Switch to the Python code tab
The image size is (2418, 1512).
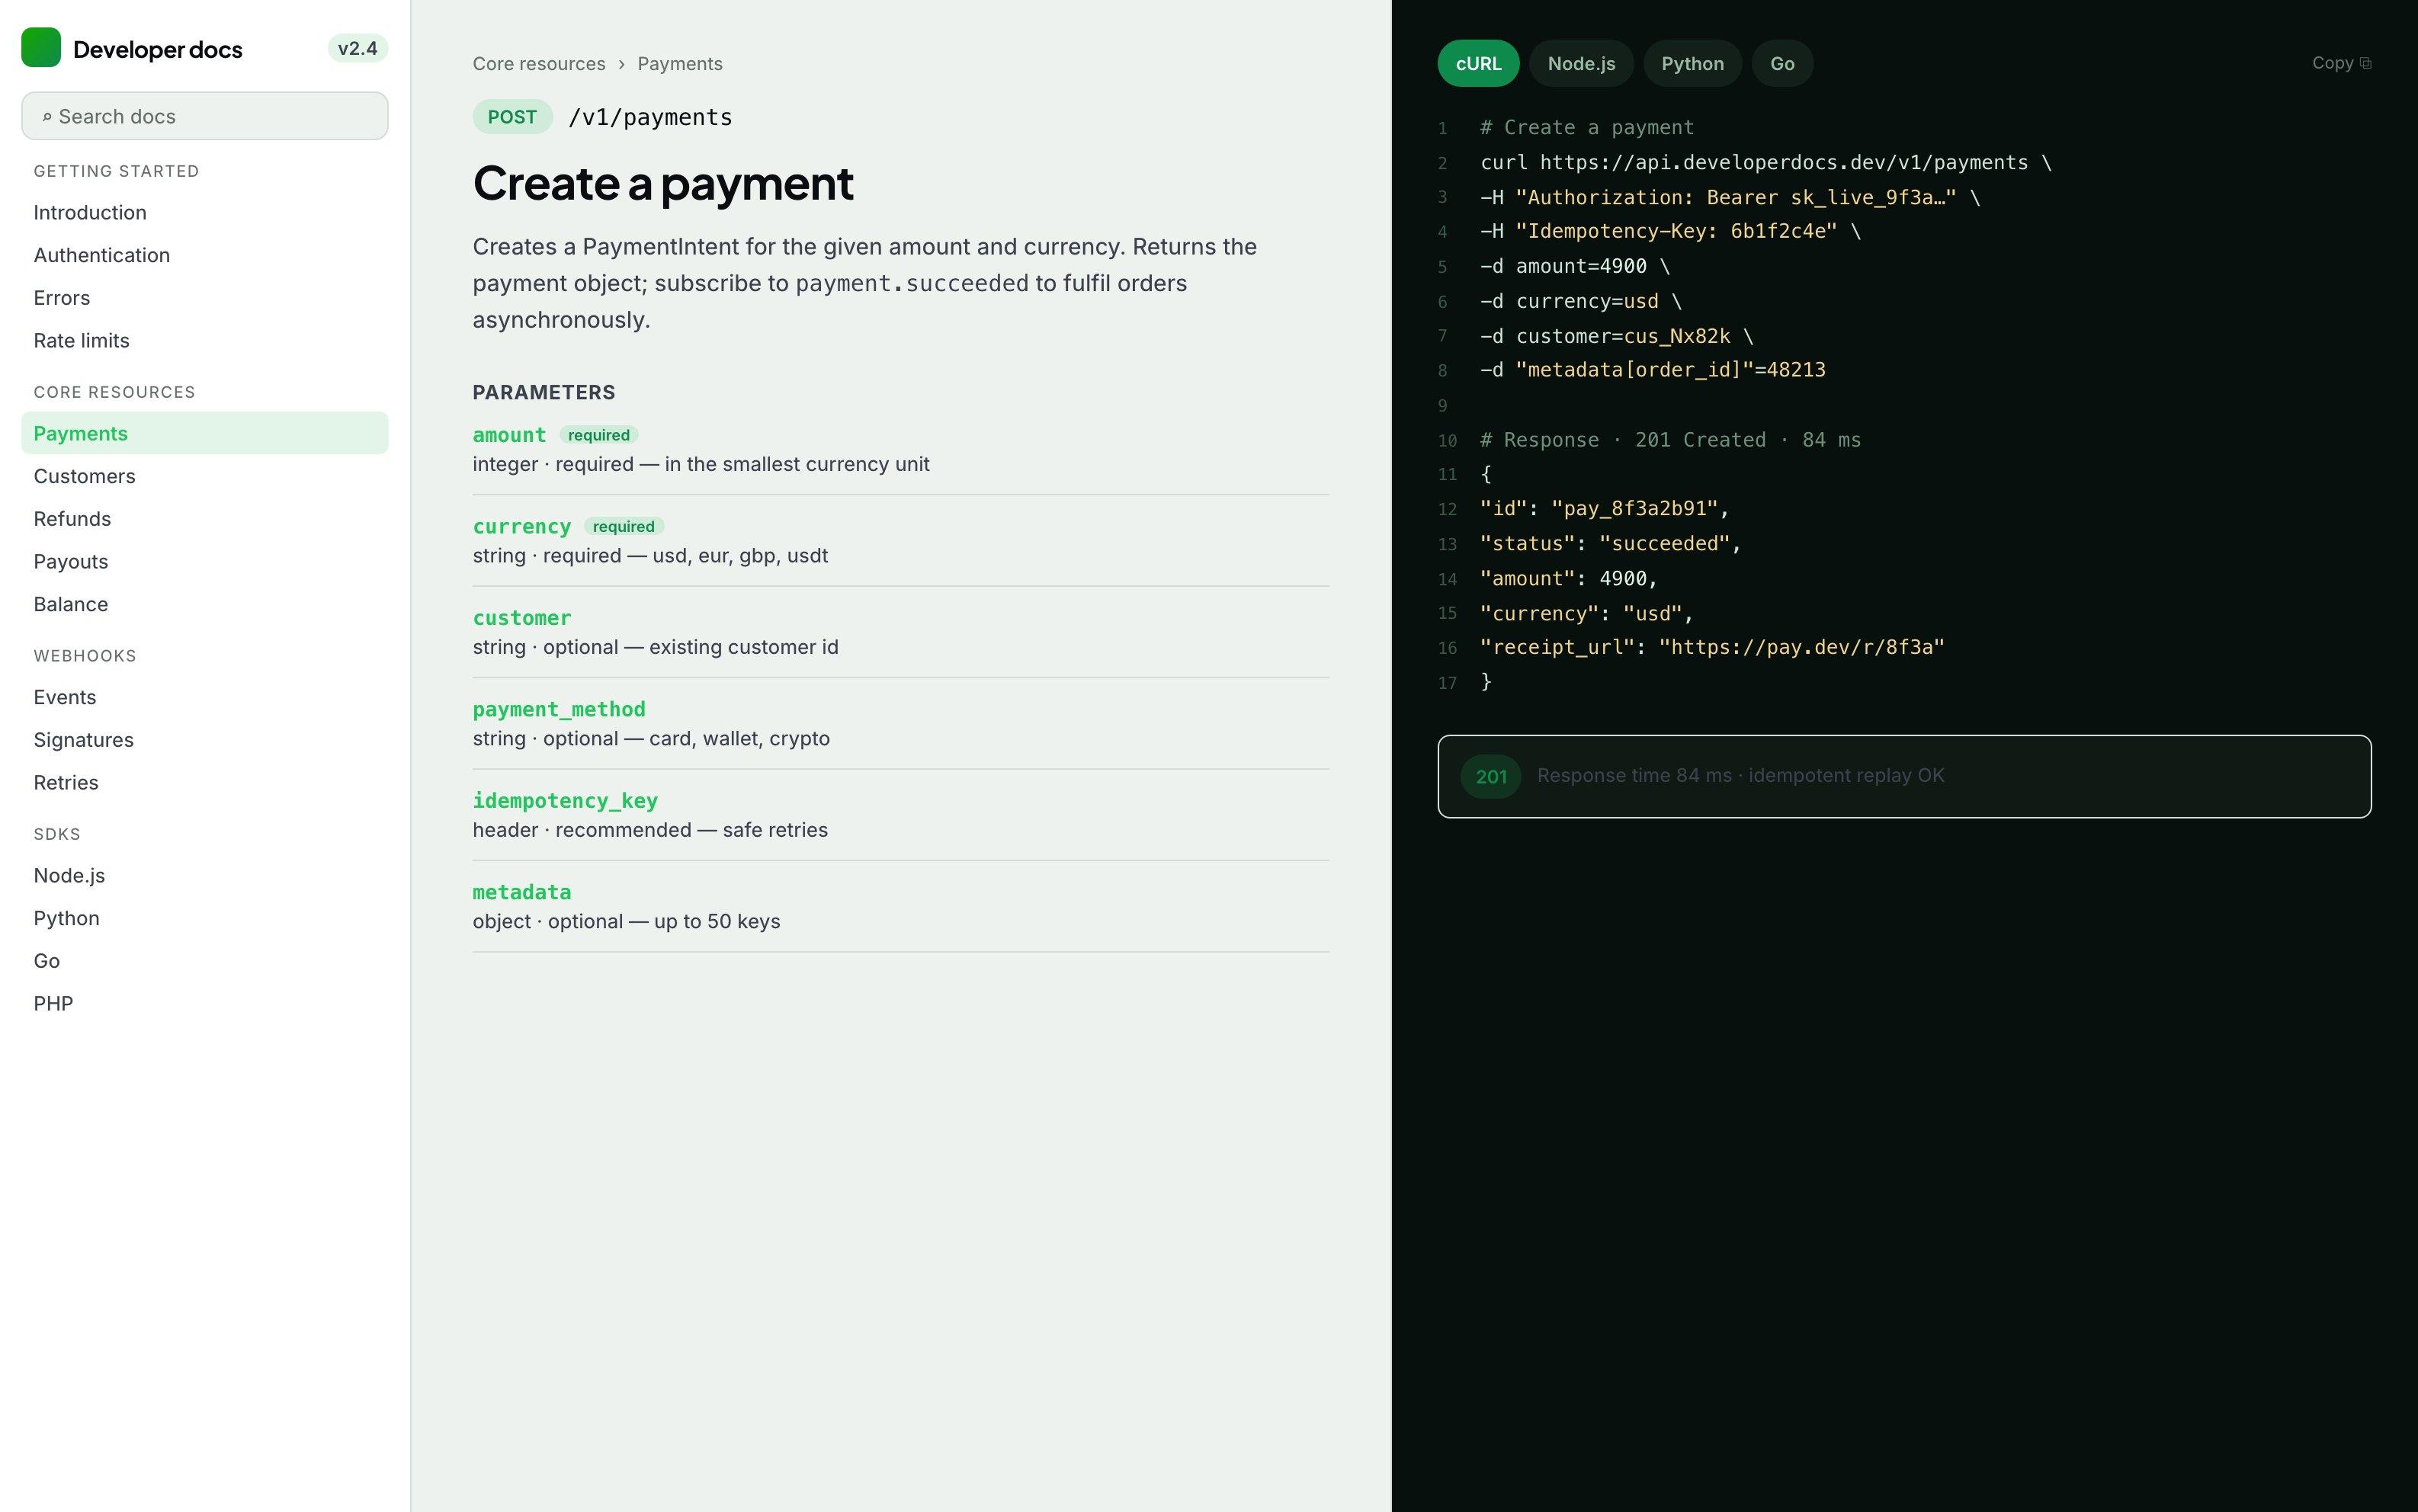point(1692,63)
